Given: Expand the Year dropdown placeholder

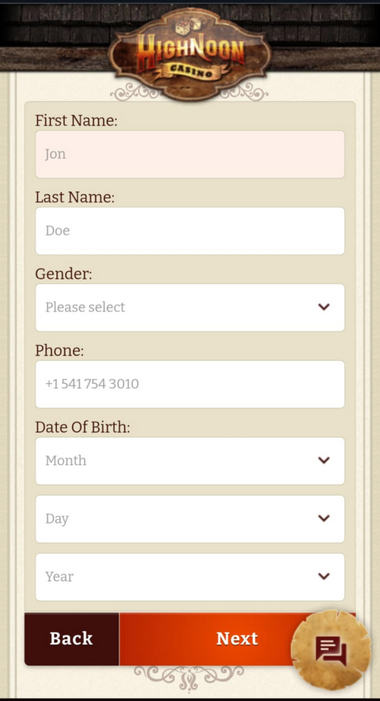Looking at the screenshot, I should (x=190, y=577).
